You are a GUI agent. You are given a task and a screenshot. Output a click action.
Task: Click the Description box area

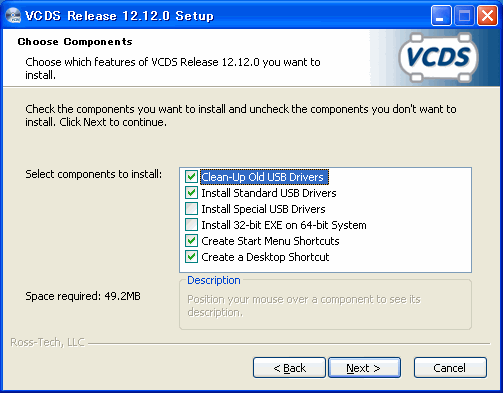pos(325,304)
